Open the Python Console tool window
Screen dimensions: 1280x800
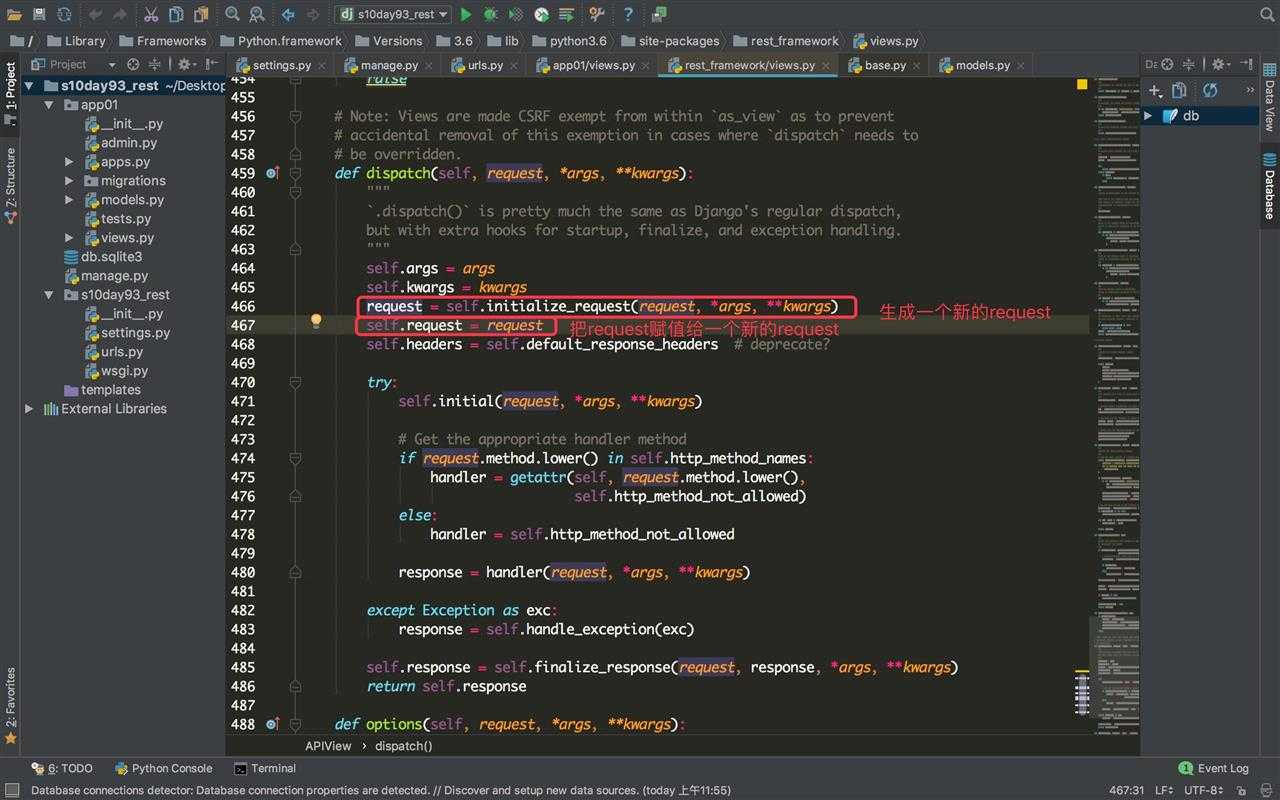coord(164,768)
